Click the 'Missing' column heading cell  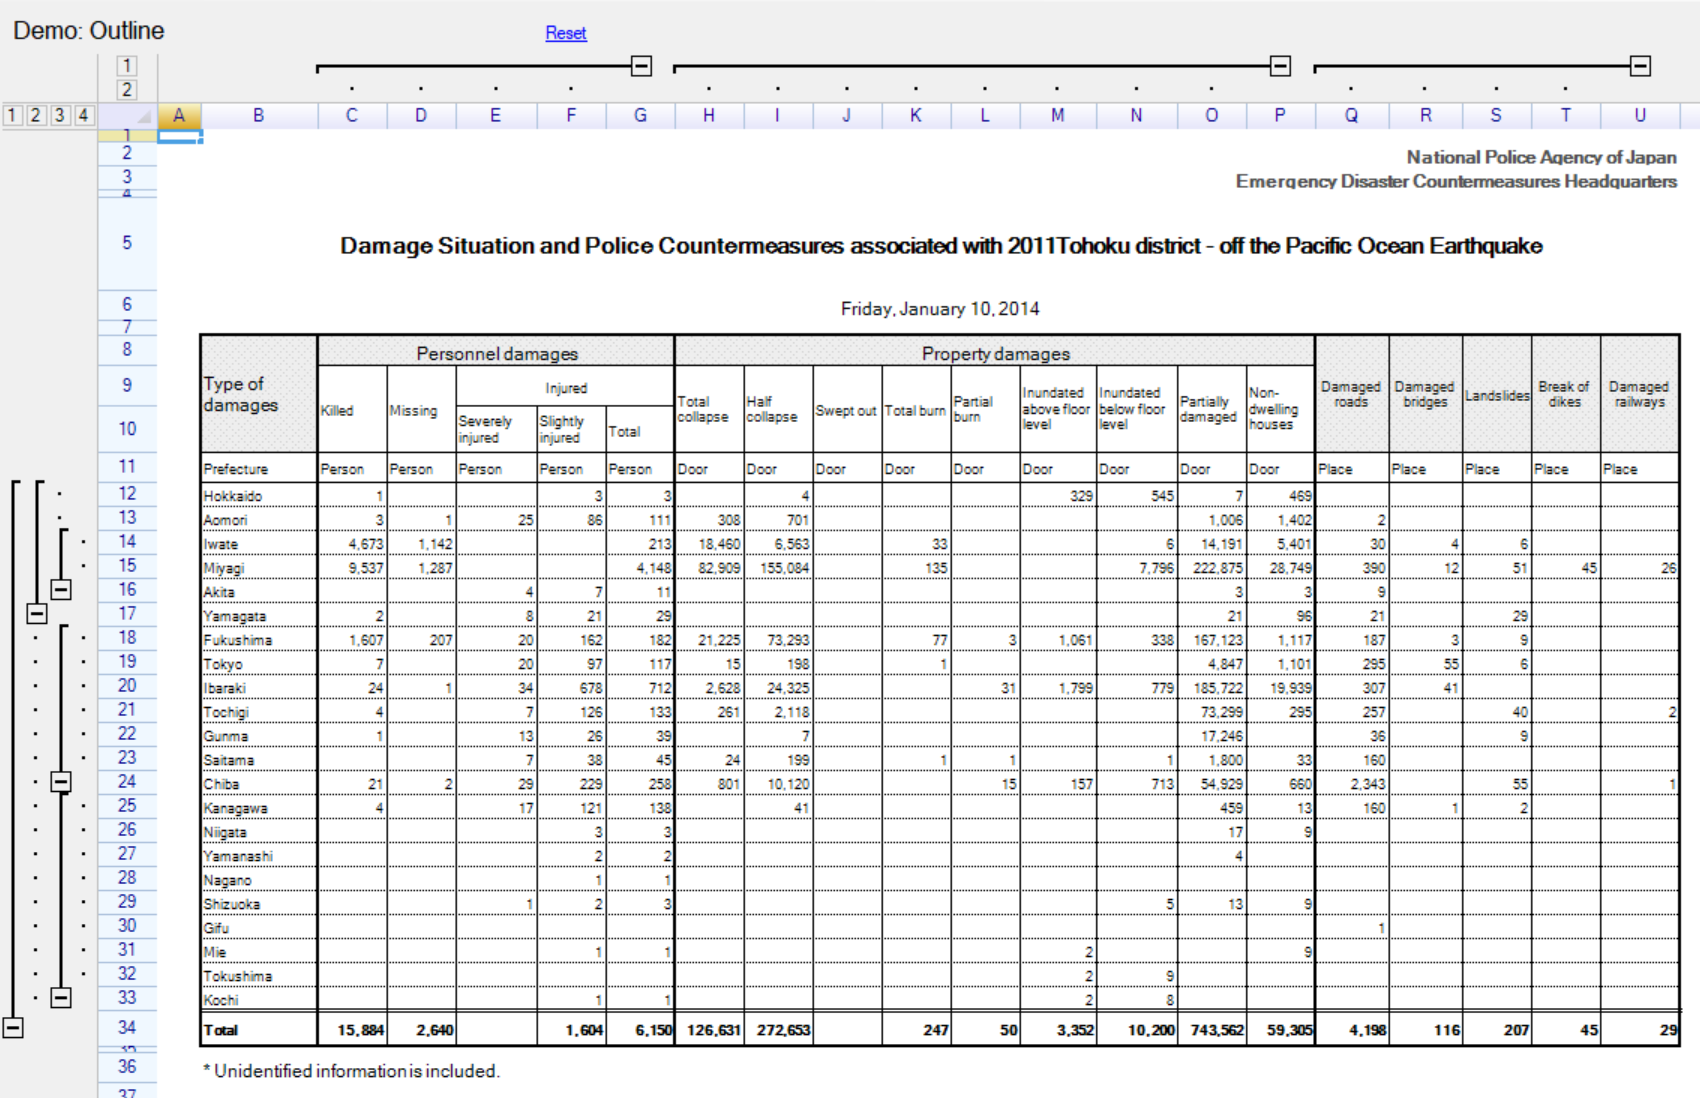421,410
